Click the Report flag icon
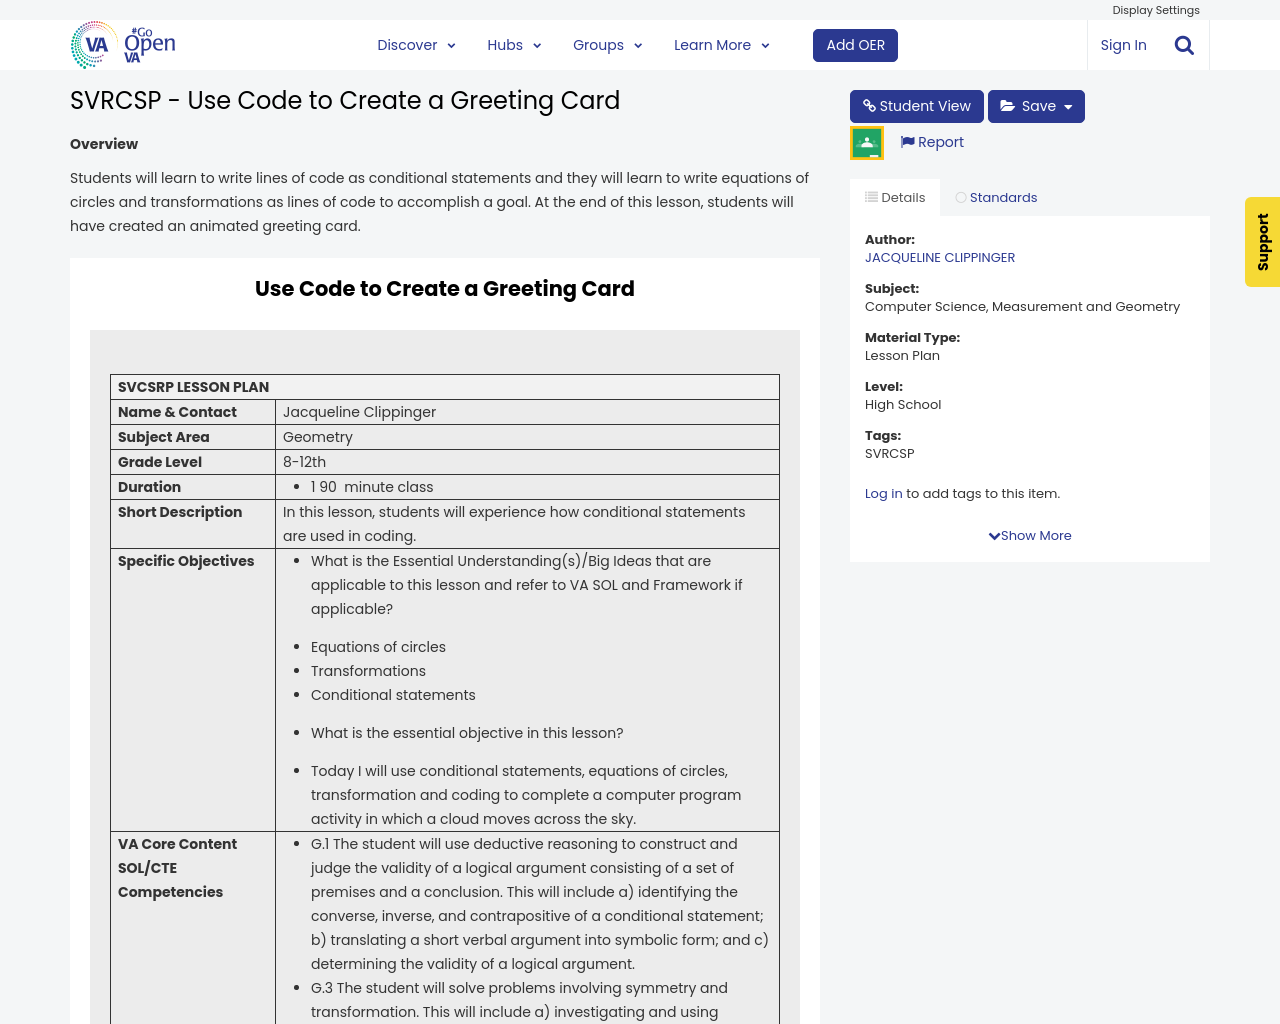1280x1024 pixels. click(907, 142)
